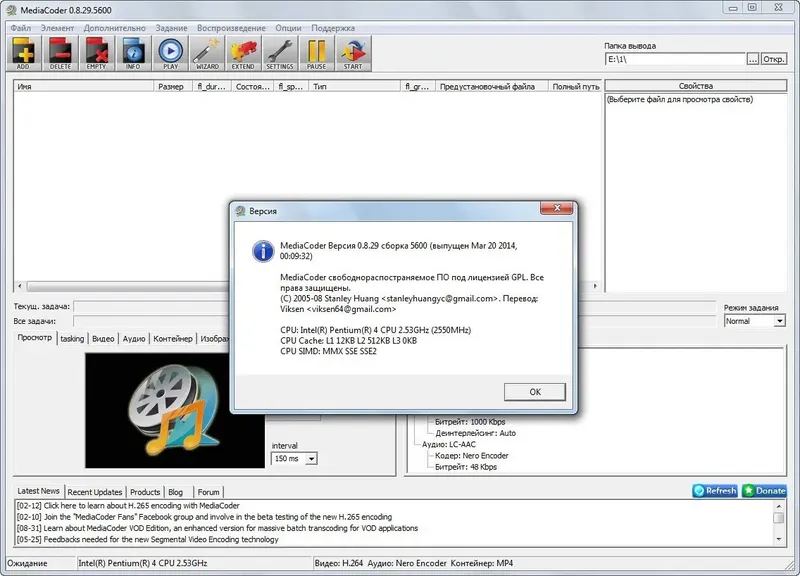Open the MediaCoder VOD Edition news item
The height and width of the screenshot is (576, 800).
[x=217, y=528]
